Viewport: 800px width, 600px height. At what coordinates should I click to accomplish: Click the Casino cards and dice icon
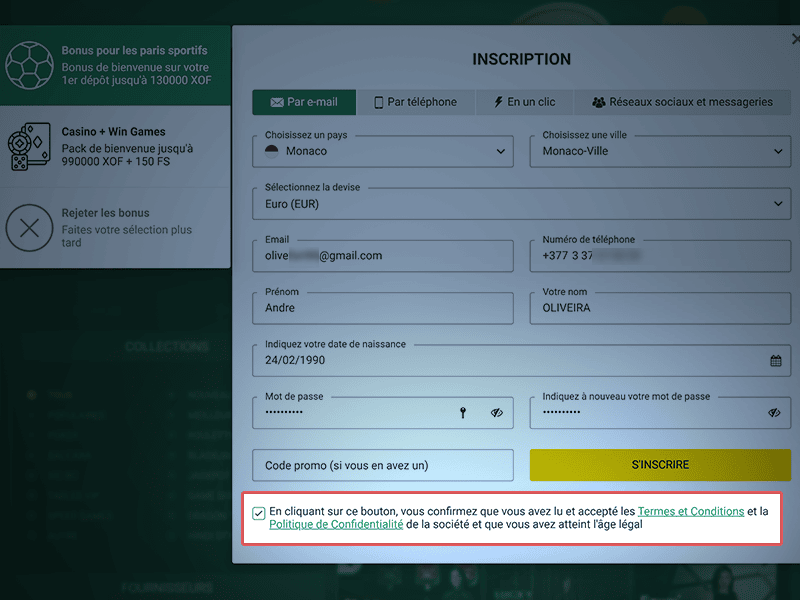tap(29, 146)
